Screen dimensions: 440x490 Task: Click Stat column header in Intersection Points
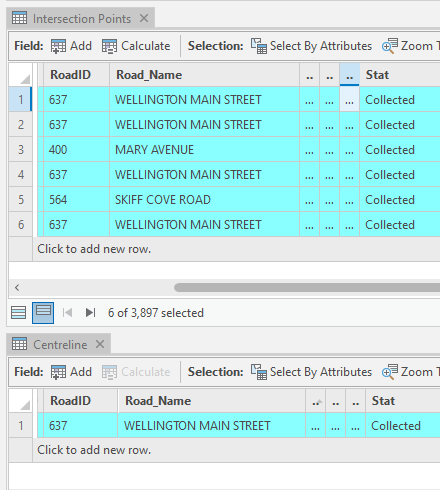pos(400,75)
